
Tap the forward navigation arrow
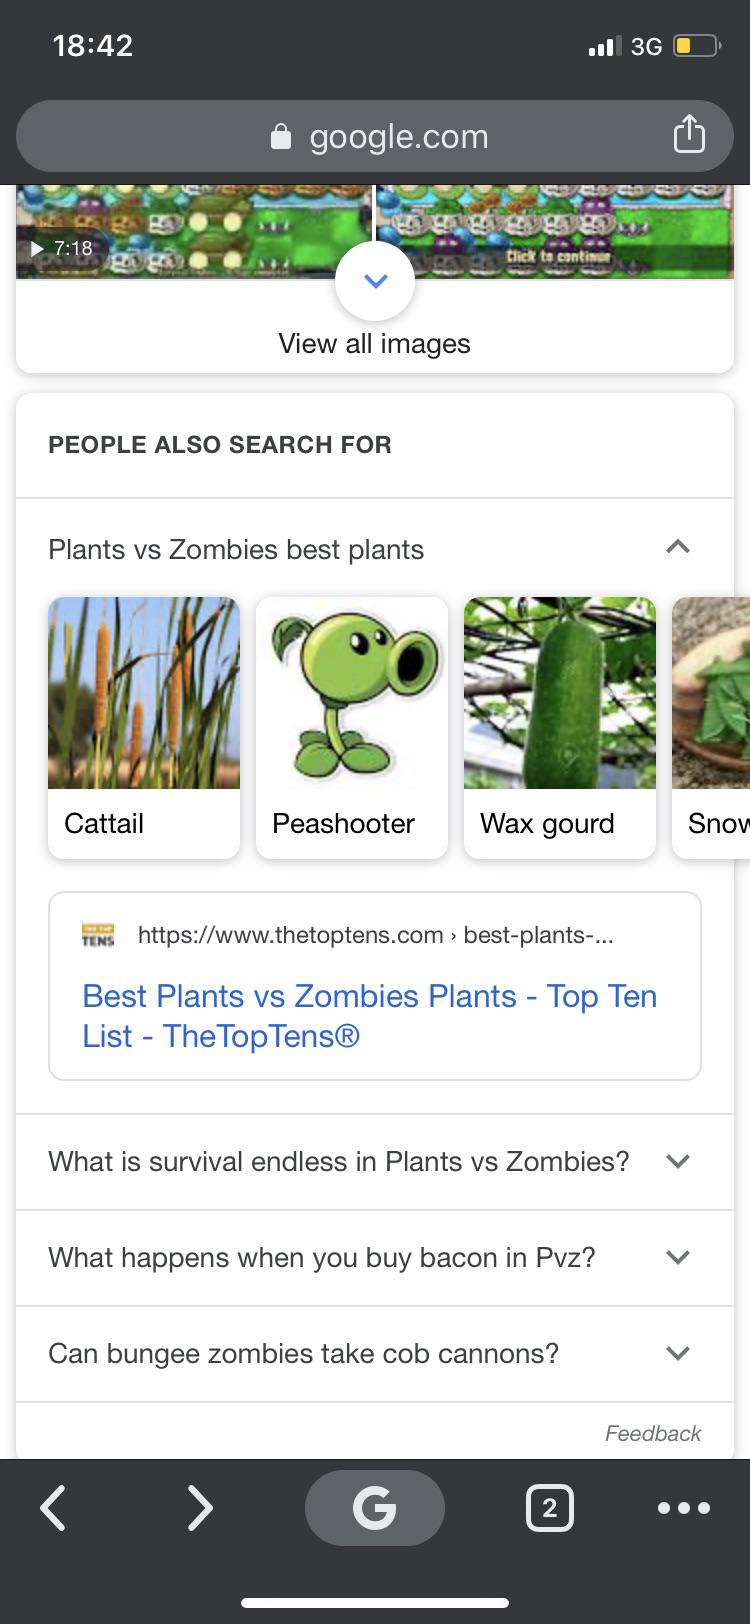tap(200, 1508)
